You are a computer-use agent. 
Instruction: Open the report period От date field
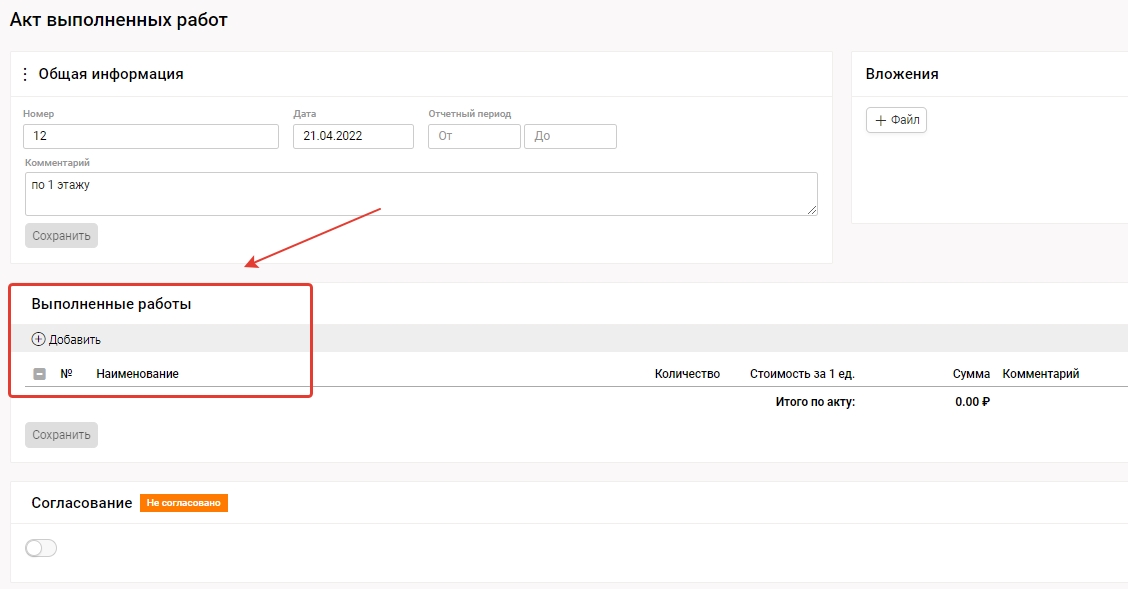click(474, 136)
